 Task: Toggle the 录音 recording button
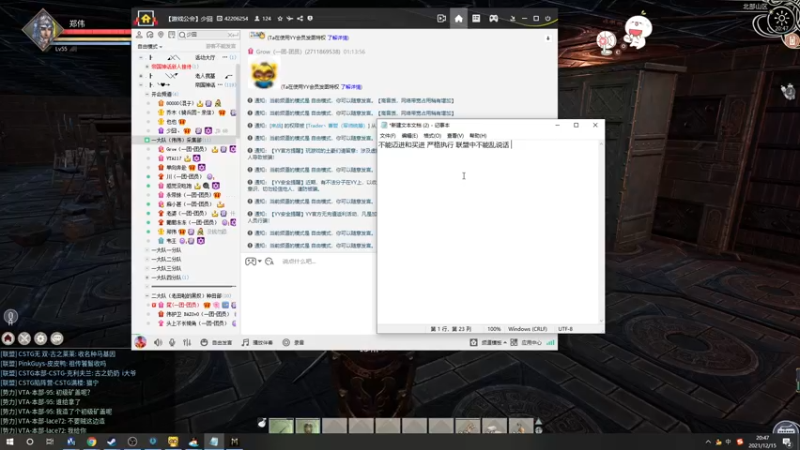293,342
